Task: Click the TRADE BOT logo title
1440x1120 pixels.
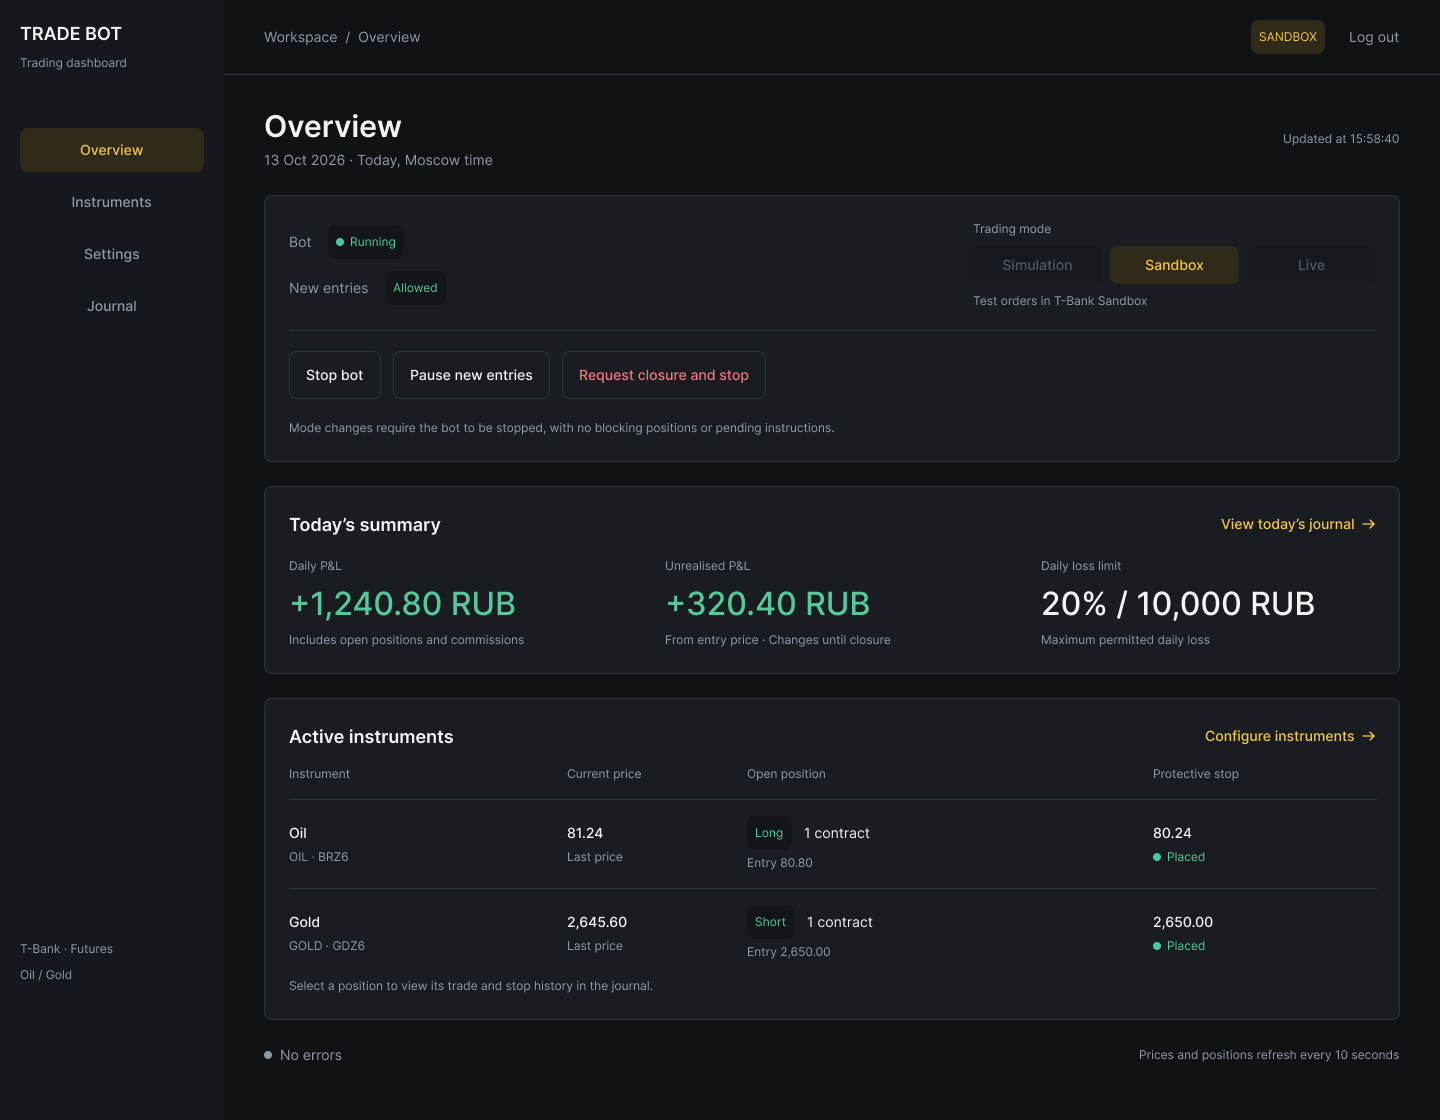Action: [x=71, y=34]
